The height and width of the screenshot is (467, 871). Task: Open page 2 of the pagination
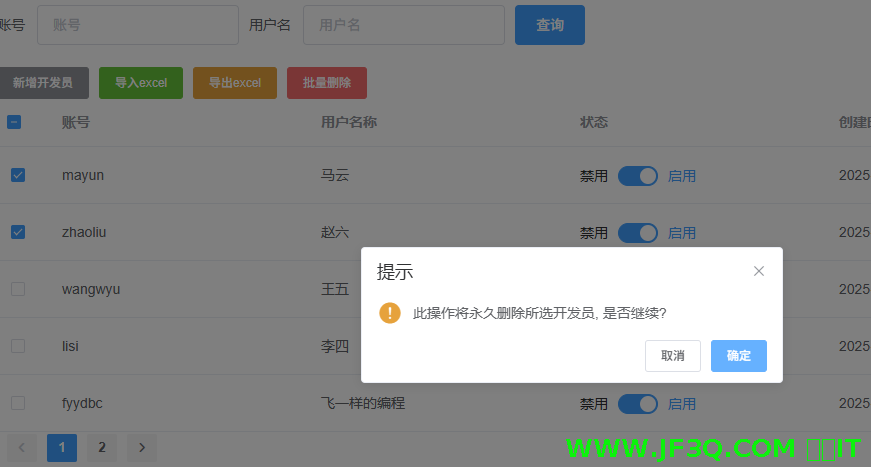(x=102, y=448)
